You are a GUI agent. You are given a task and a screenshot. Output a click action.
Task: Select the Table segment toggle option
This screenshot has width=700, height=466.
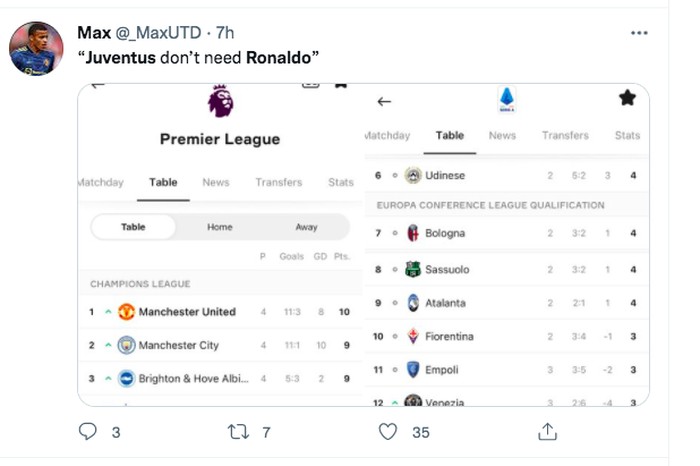(133, 227)
